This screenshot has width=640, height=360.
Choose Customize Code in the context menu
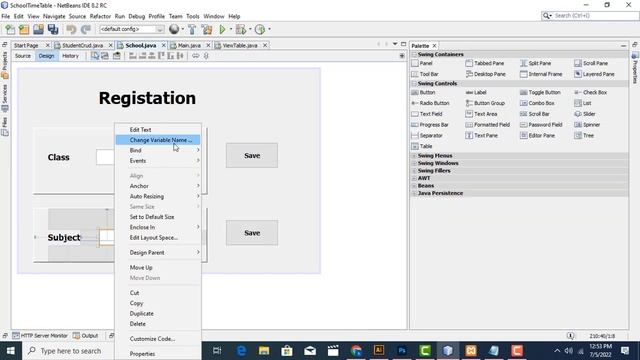coord(158,339)
